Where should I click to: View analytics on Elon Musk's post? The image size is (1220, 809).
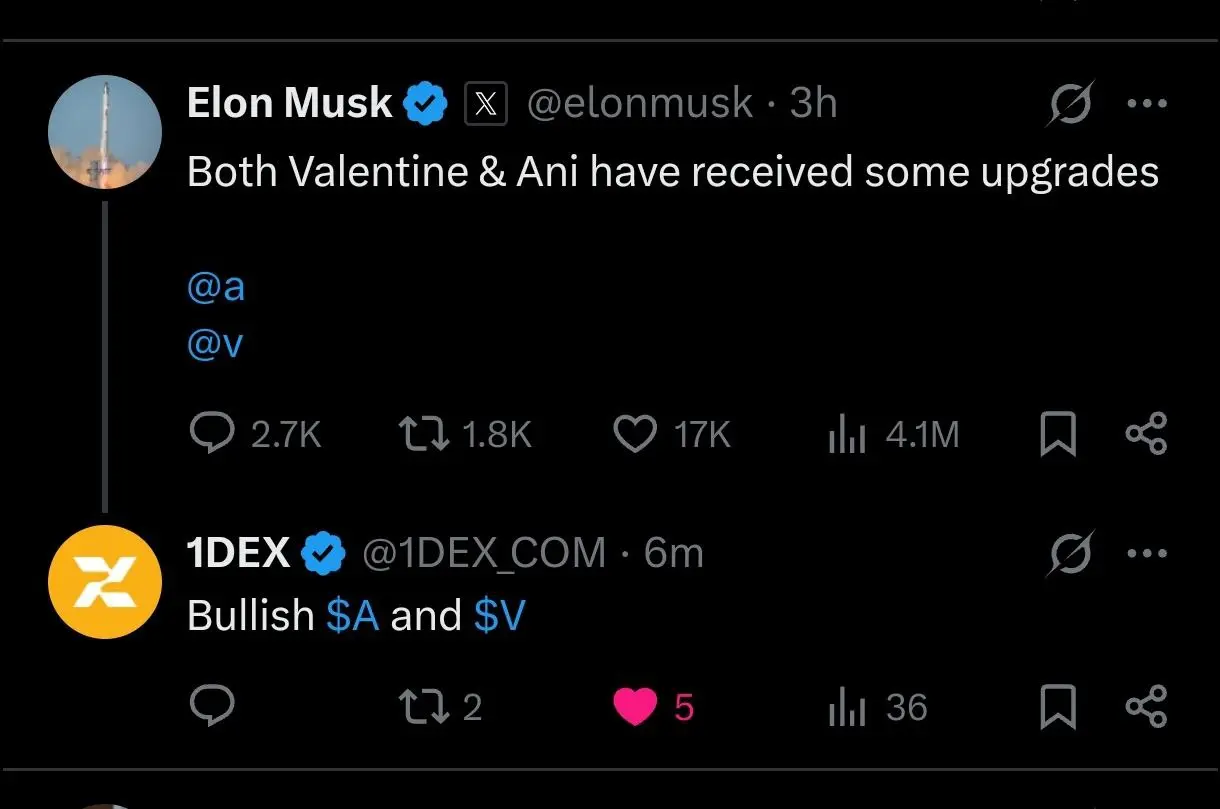(x=846, y=435)
